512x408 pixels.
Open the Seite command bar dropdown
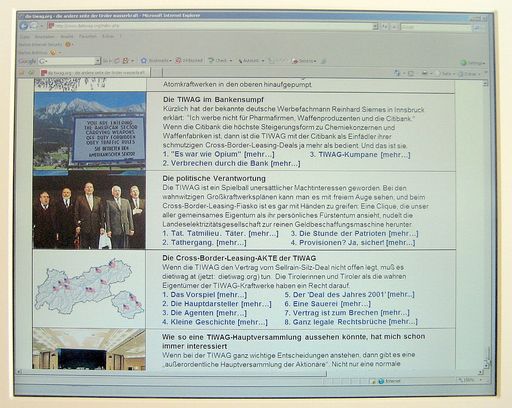[x=445, y=74]
